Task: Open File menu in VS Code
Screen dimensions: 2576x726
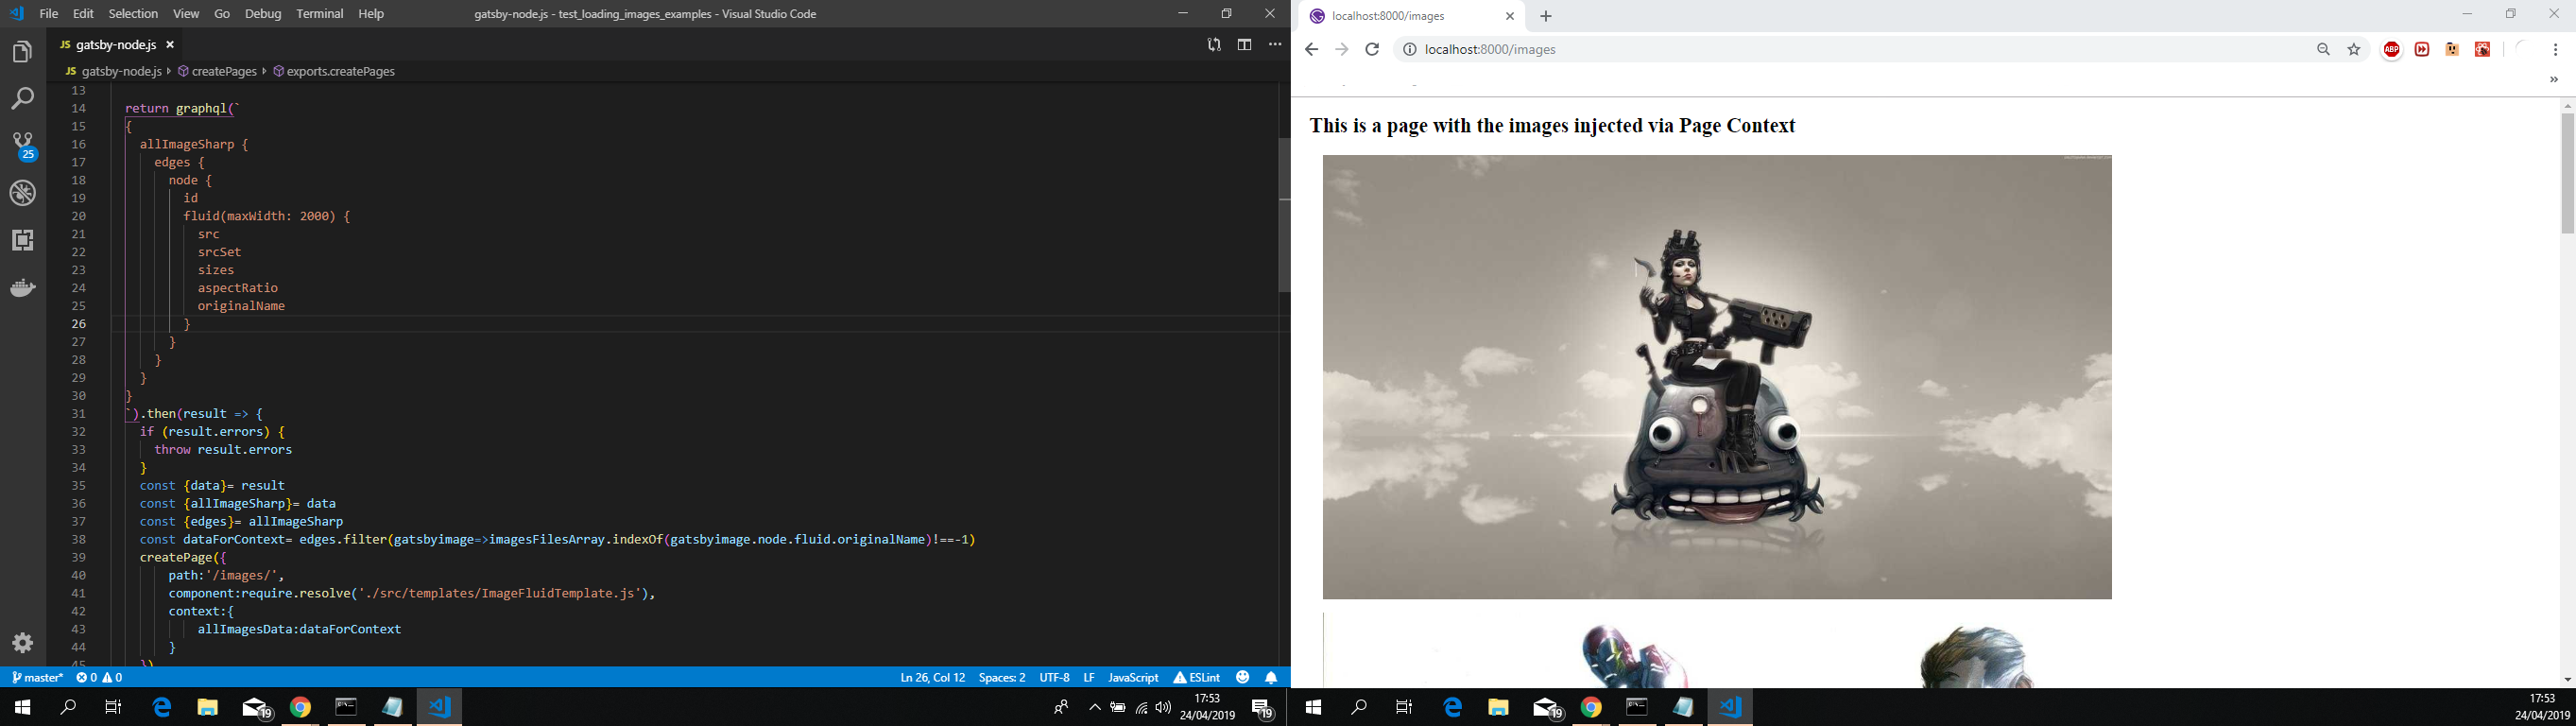Action: point(48,14)
